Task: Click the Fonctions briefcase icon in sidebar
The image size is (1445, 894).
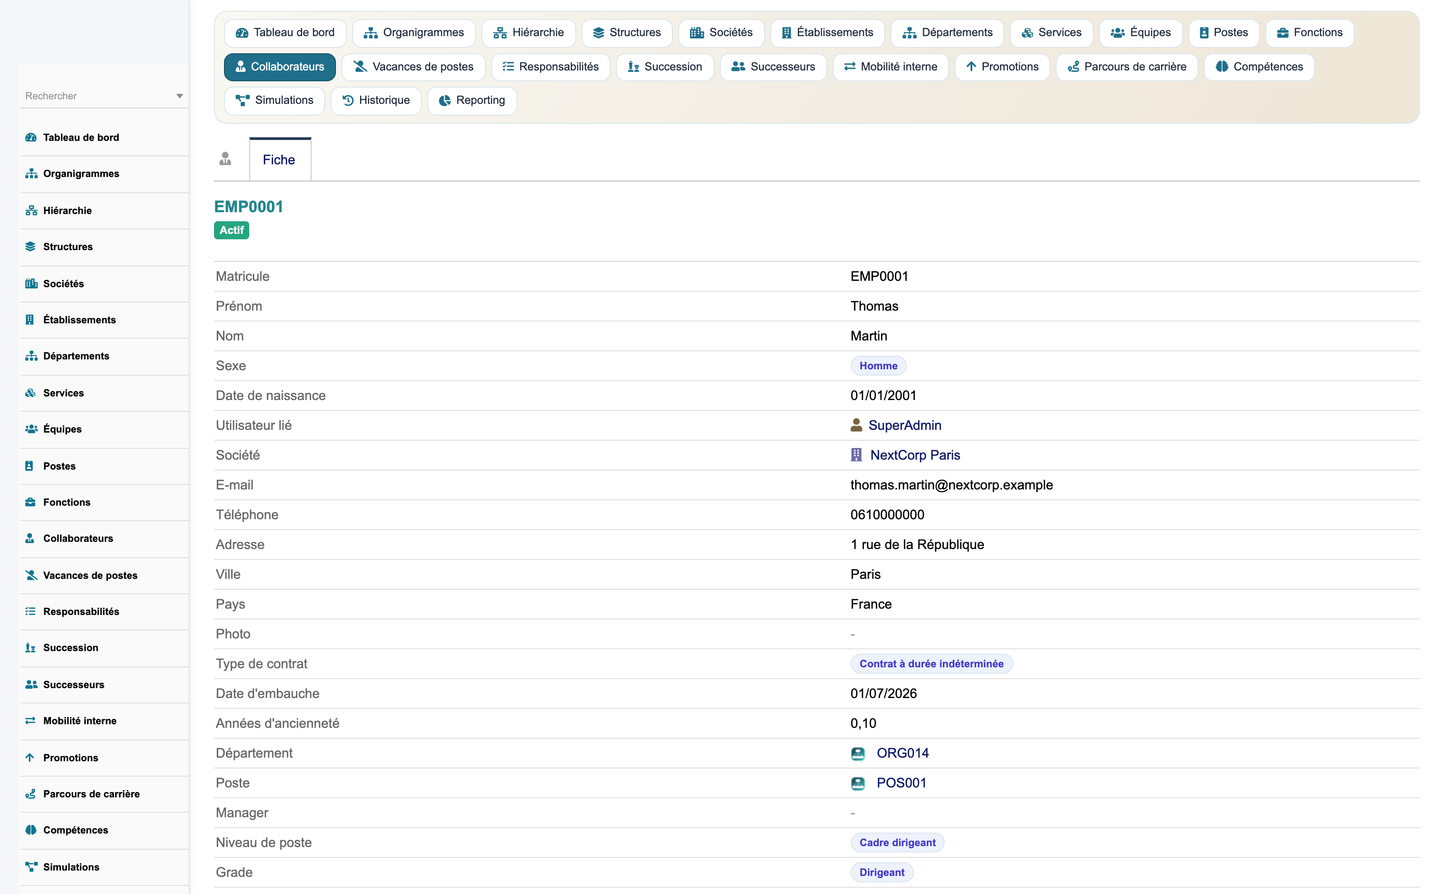Action: (31, 502)
